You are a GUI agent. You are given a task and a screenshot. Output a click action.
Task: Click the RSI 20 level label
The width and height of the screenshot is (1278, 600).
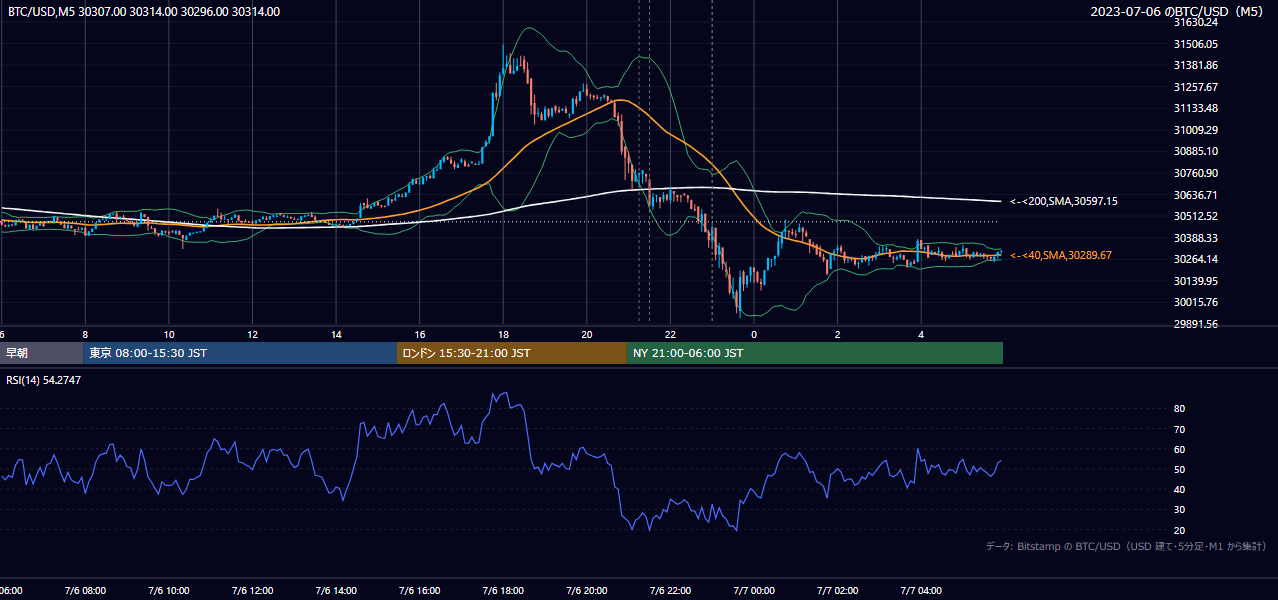pyautogui.click(x=1179, y=530)
